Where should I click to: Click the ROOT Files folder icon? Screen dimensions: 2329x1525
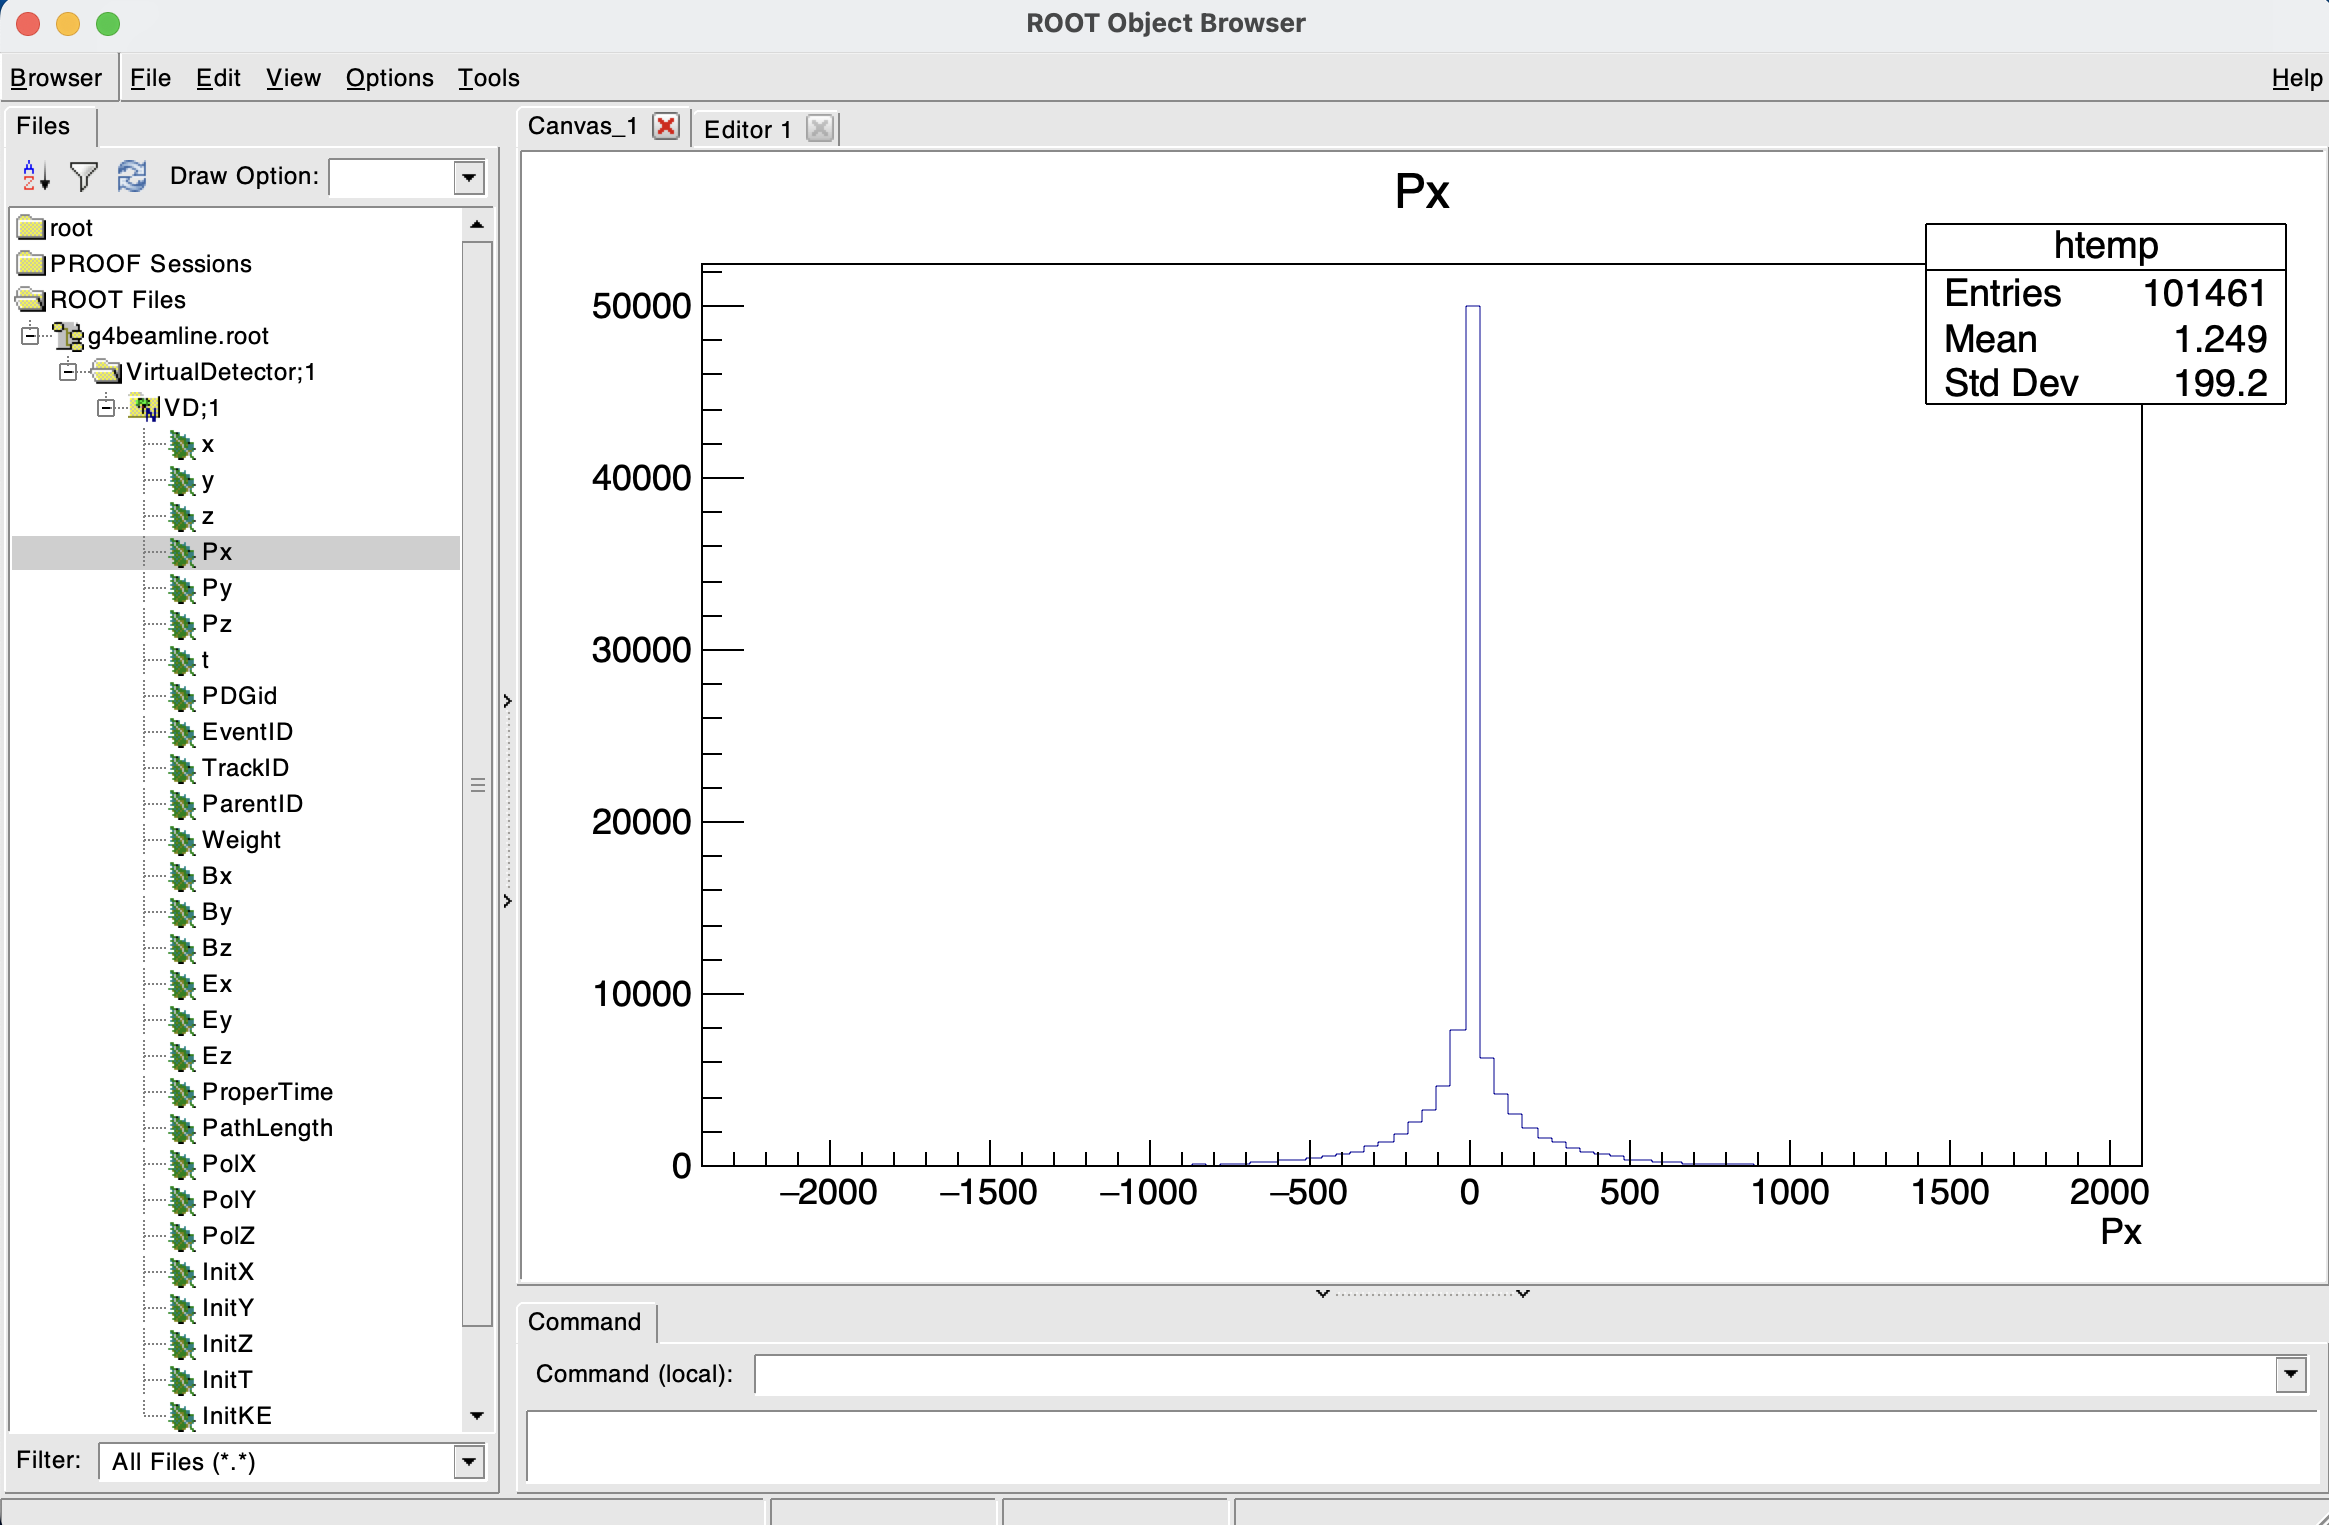coord(31,299)
